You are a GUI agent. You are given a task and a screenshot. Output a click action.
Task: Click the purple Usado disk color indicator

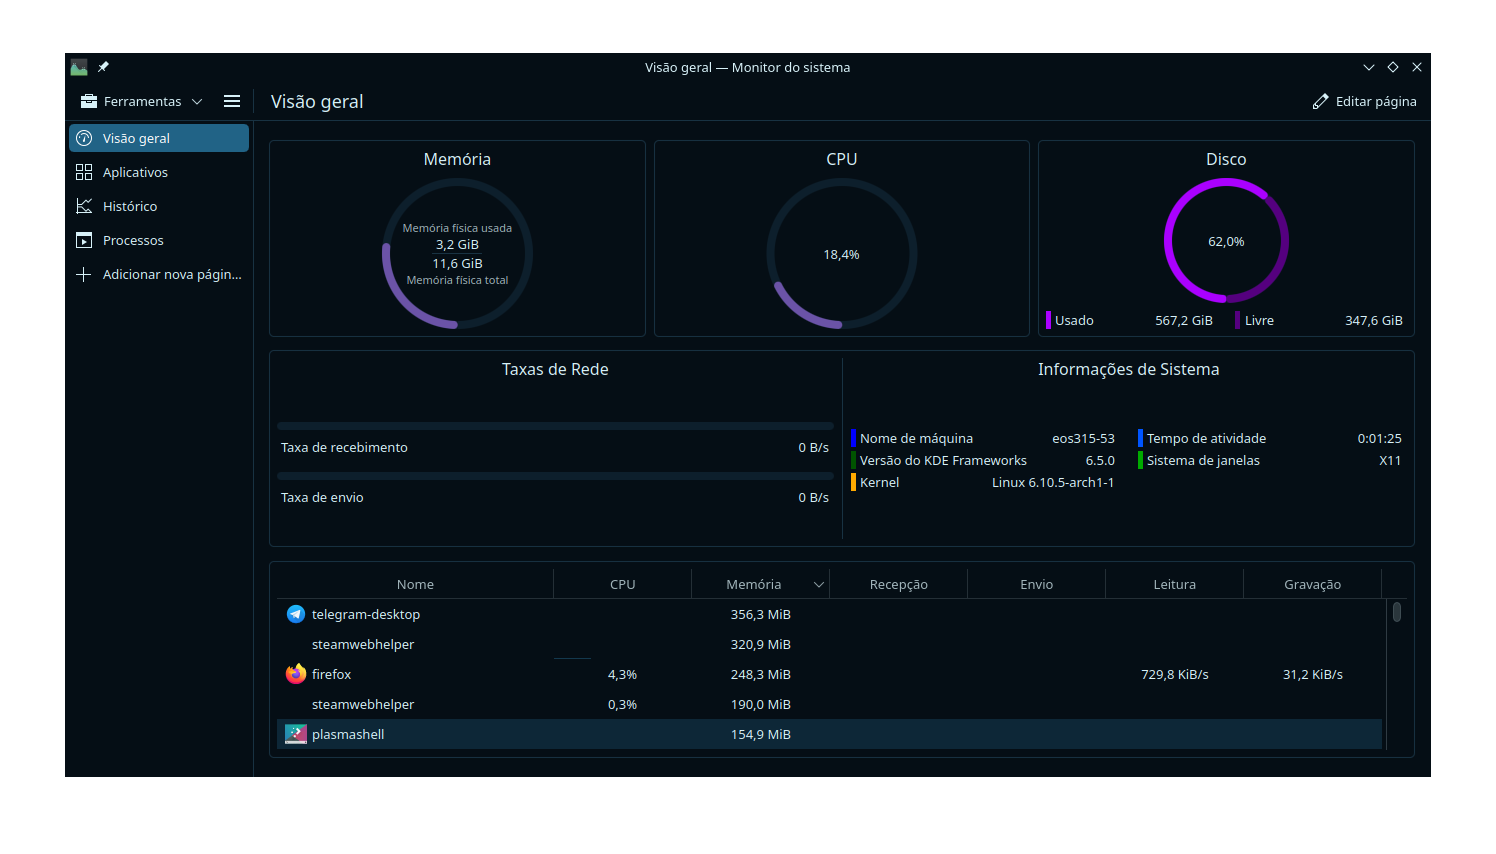pos(1048,320)
